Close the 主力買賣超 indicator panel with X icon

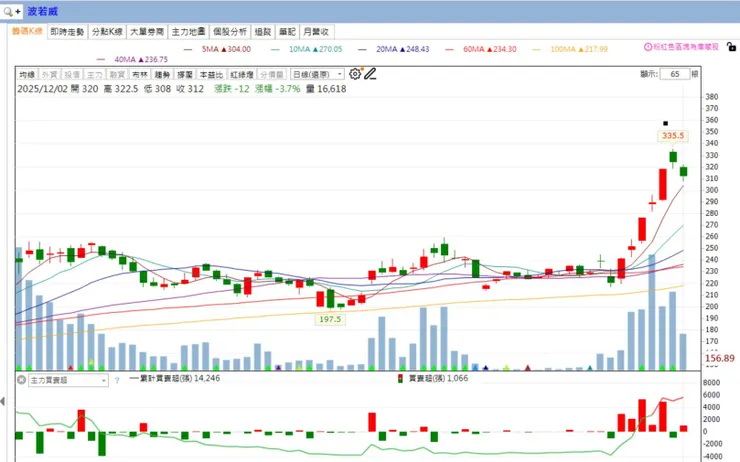tap(21, 380)
